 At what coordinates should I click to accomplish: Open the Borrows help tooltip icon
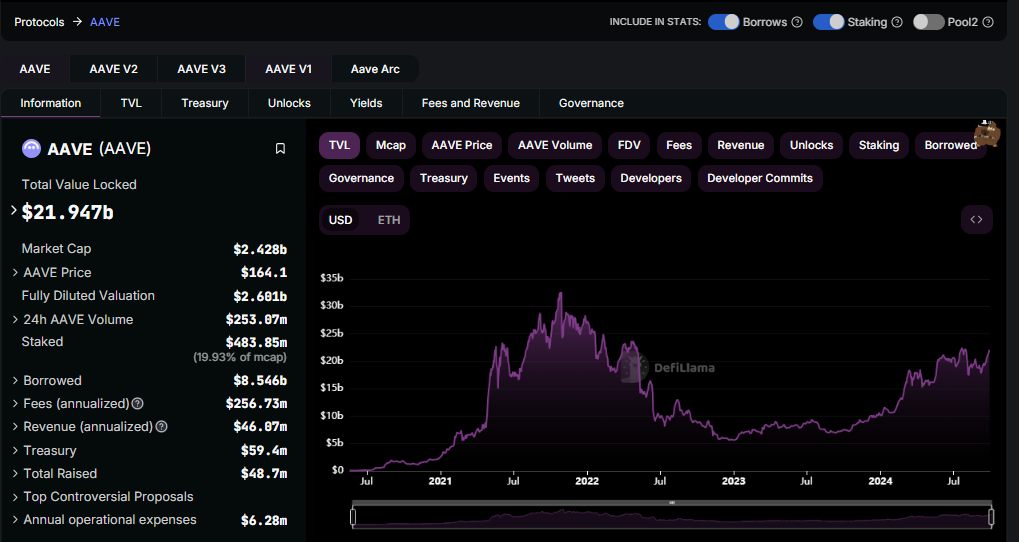coord(797,22)
